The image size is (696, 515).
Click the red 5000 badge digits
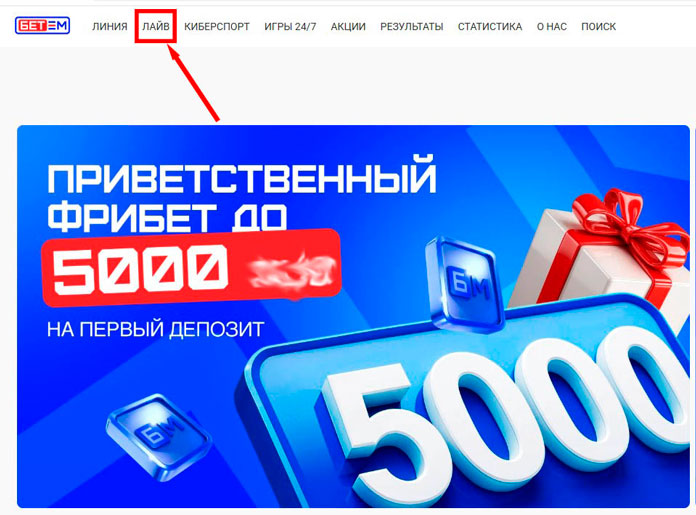point(140,269)
